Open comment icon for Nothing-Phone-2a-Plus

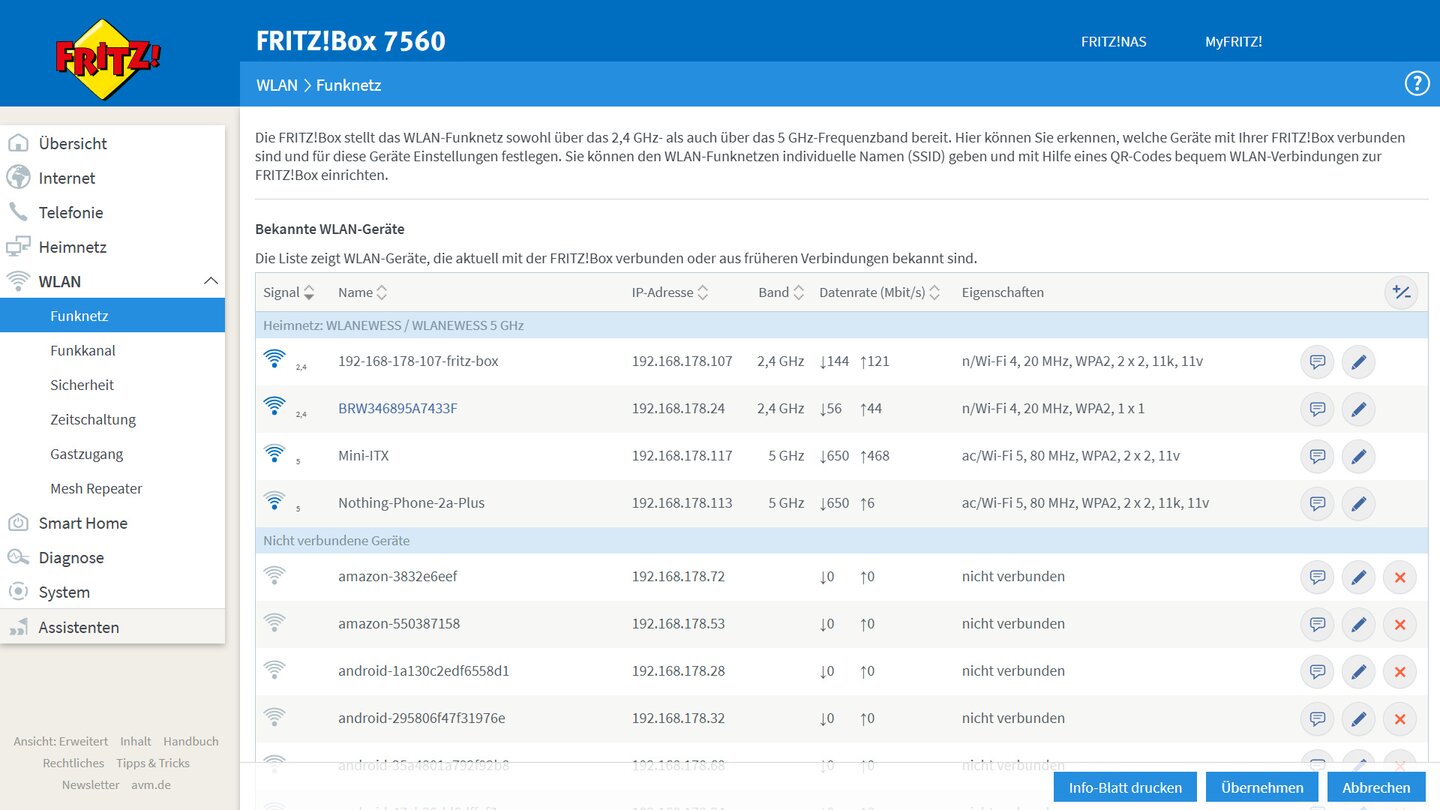(1317, 503)
